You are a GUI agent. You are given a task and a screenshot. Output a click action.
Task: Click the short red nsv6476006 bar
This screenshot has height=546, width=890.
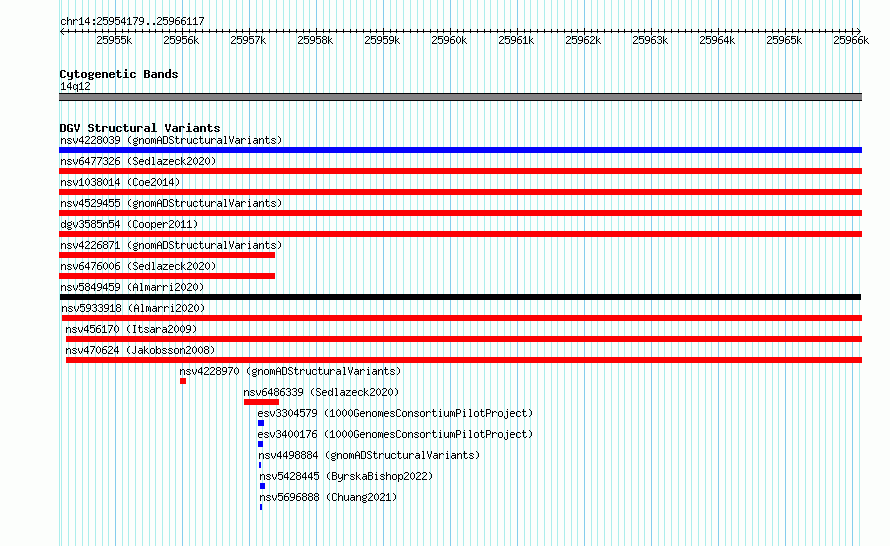point(167,276)
